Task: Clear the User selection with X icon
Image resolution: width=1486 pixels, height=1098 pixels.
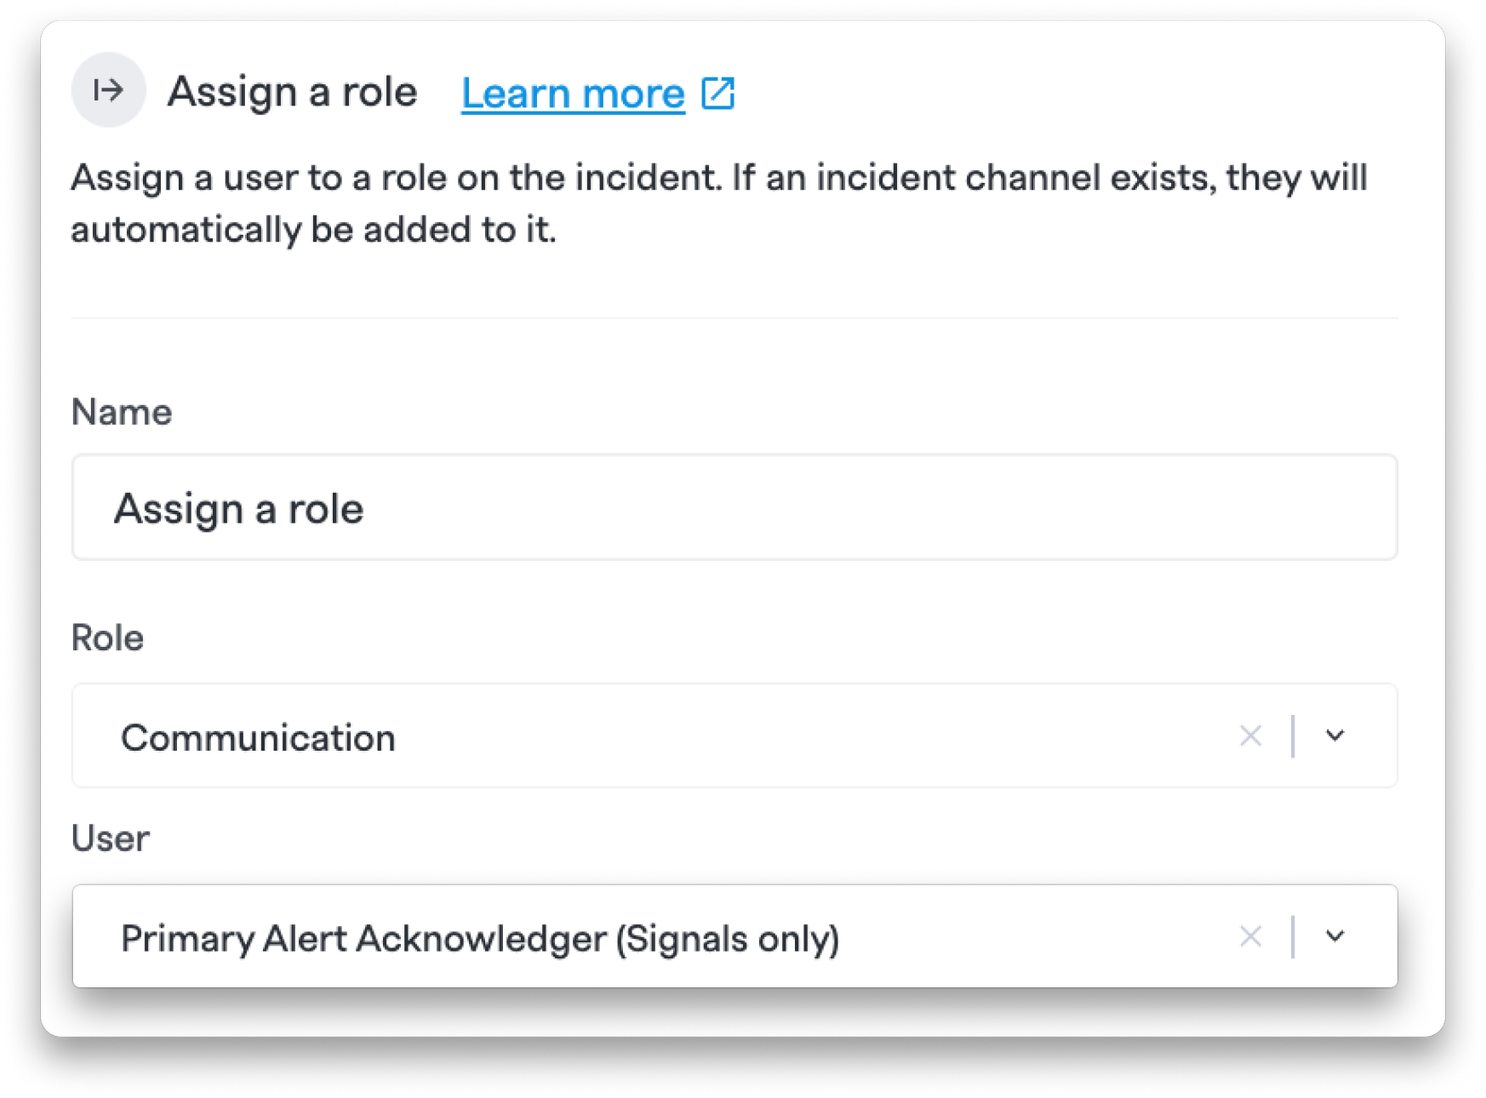Action: [x=1250, y=937]
